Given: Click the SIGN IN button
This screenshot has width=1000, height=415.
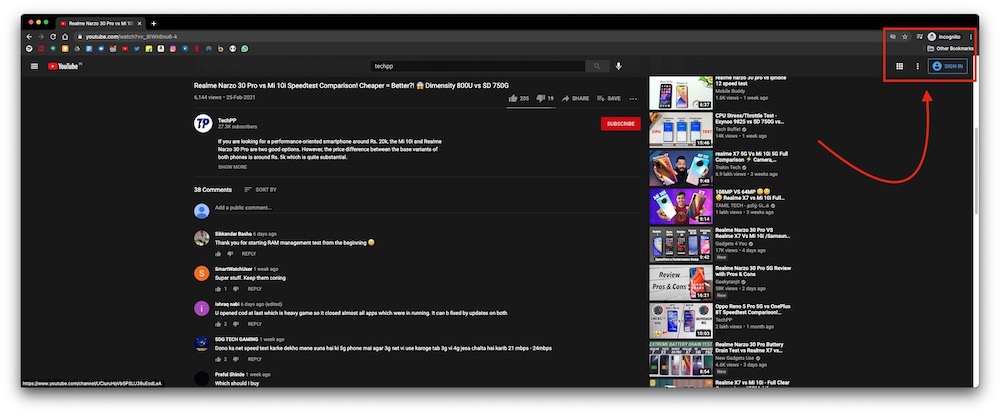Looking at the screenshot, I should click(948, 66).
